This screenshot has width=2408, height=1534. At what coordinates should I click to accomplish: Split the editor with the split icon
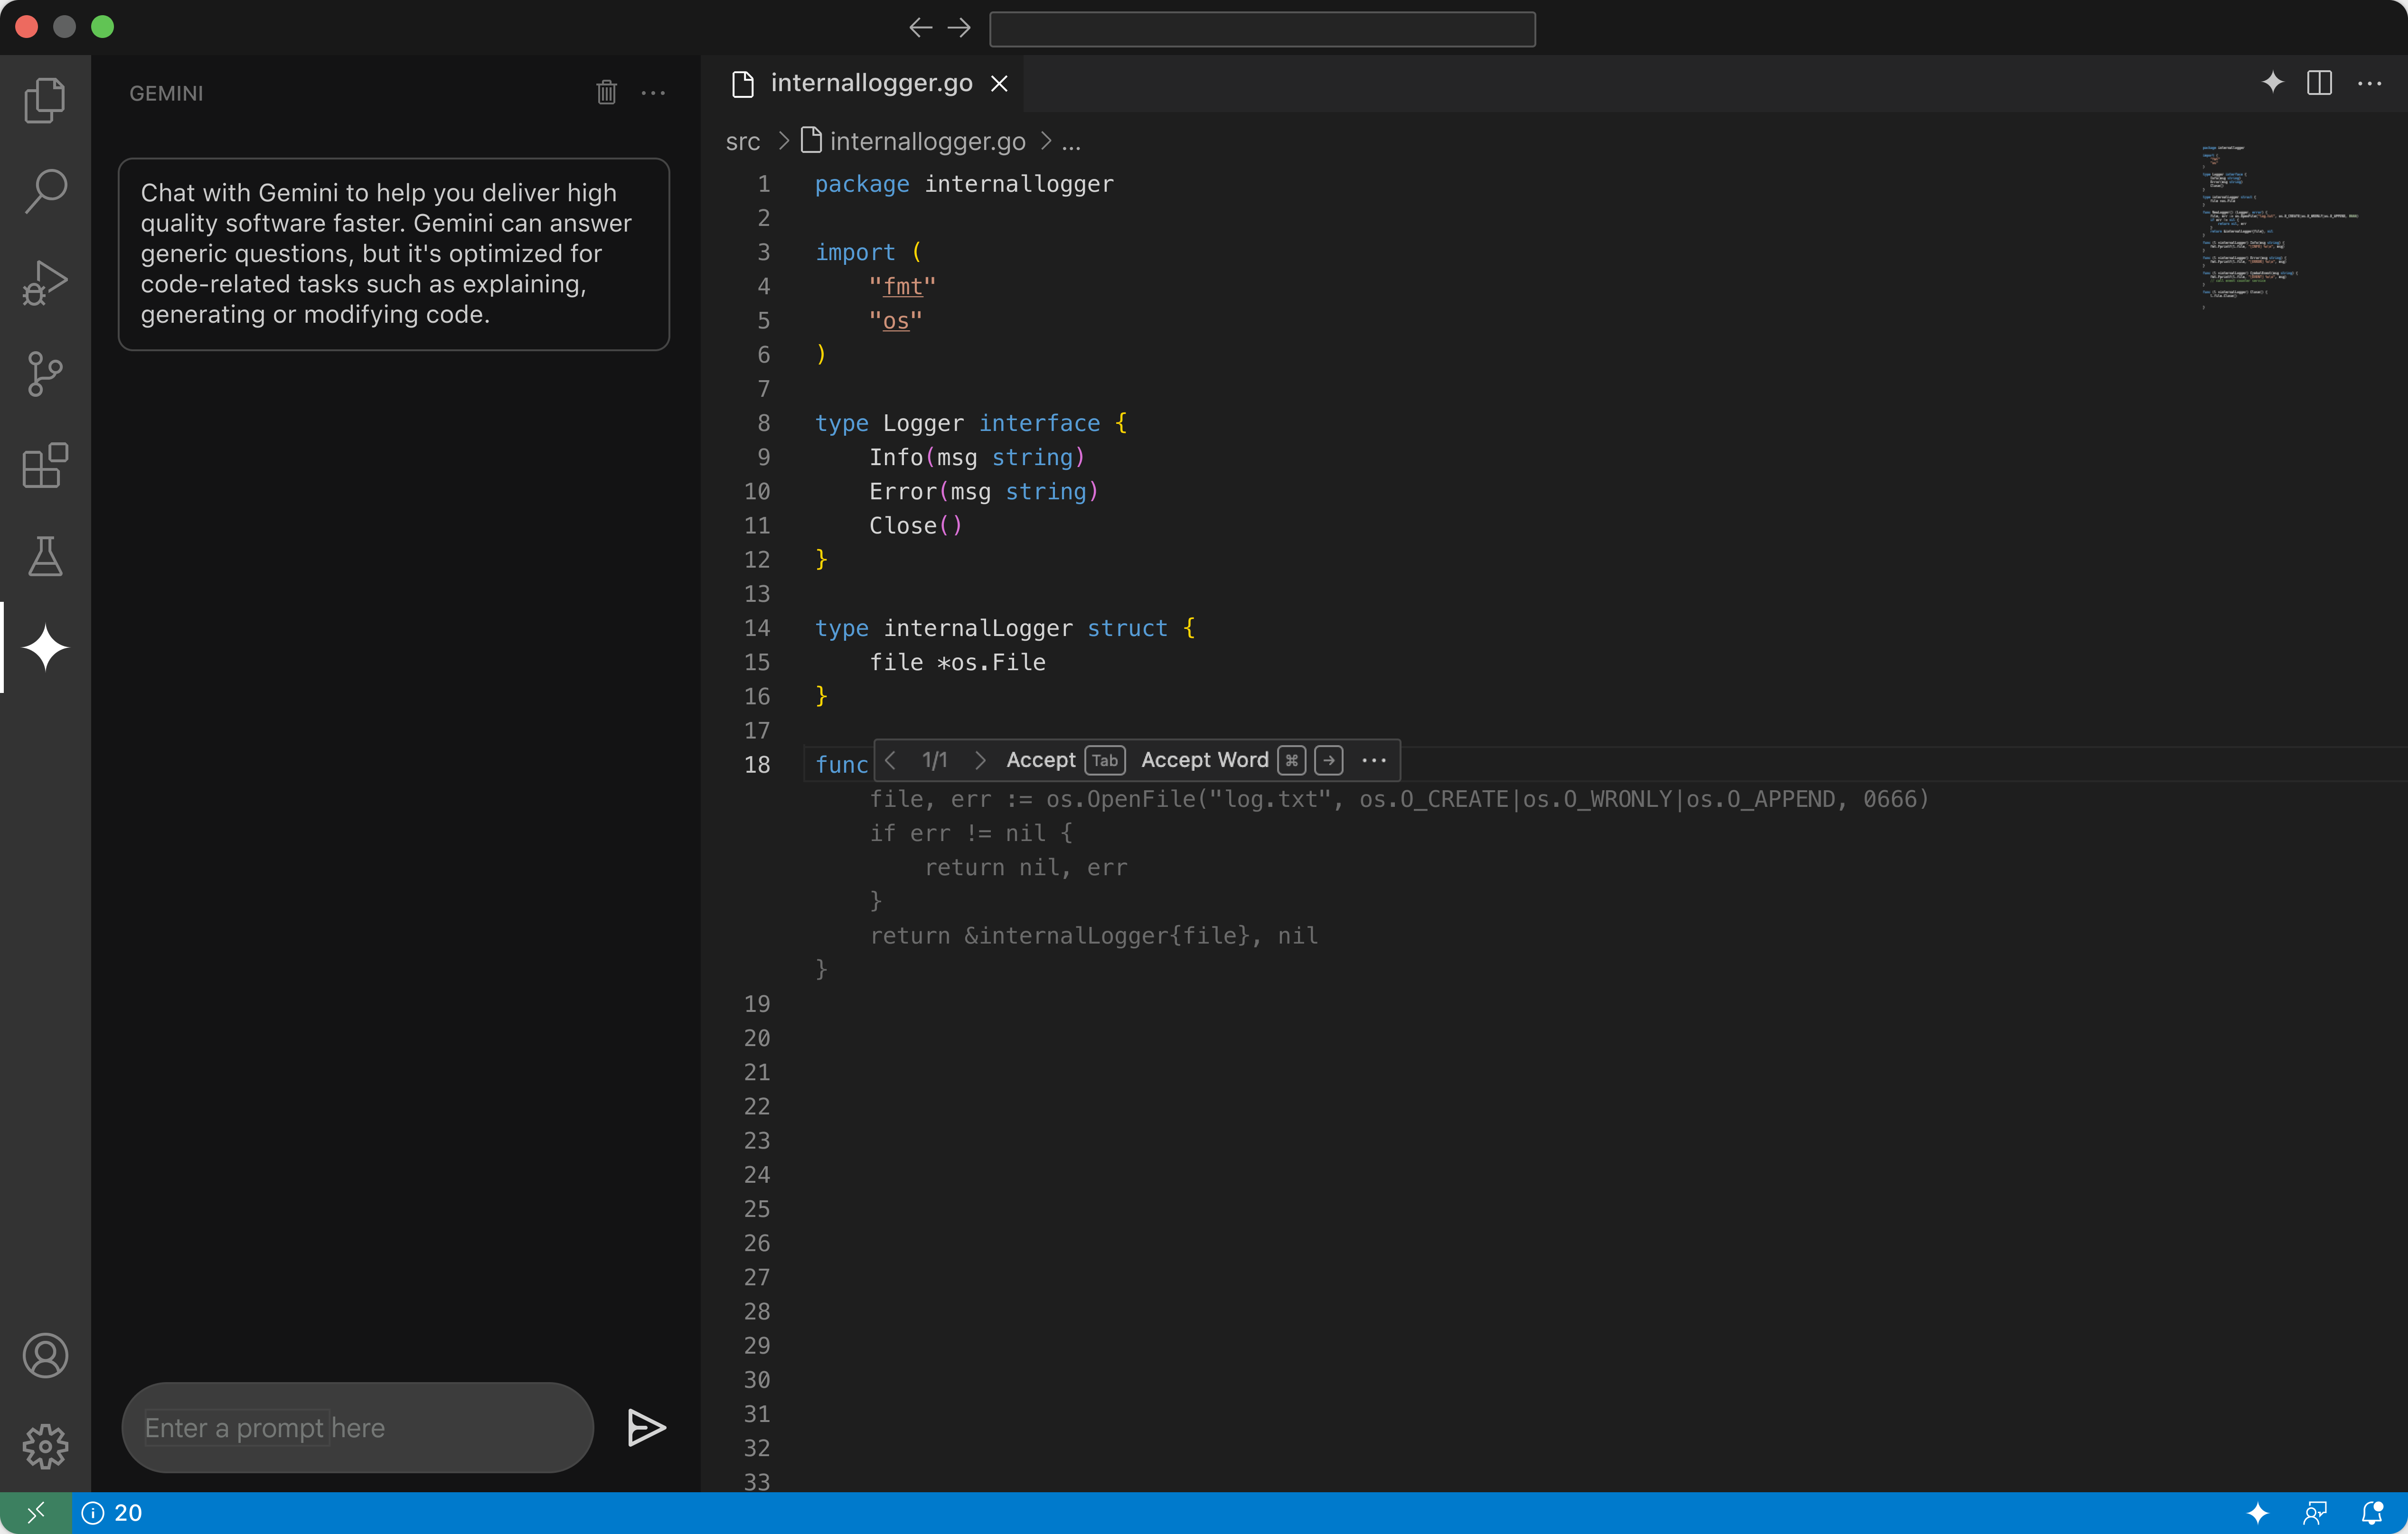(x=2320, y=83)
